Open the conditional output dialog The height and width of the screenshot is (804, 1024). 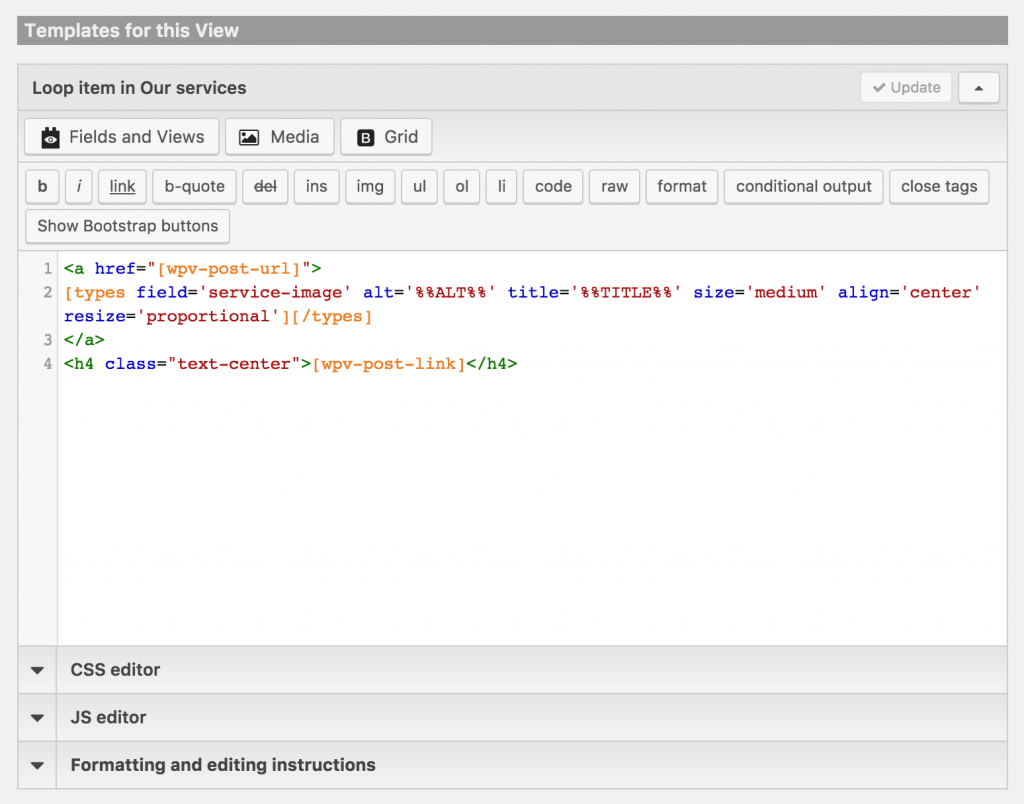click(804, 187)
